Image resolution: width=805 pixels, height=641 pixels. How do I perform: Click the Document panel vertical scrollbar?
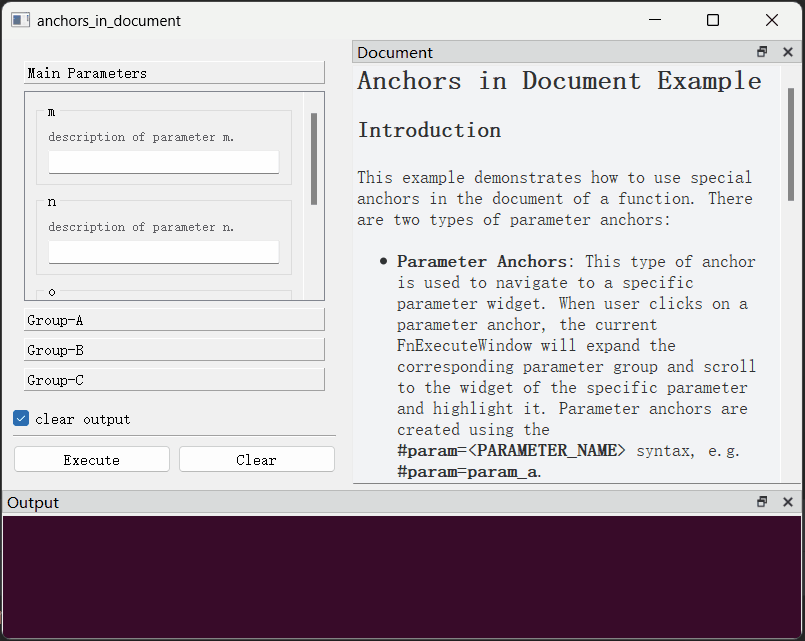[x=790, y=130]
